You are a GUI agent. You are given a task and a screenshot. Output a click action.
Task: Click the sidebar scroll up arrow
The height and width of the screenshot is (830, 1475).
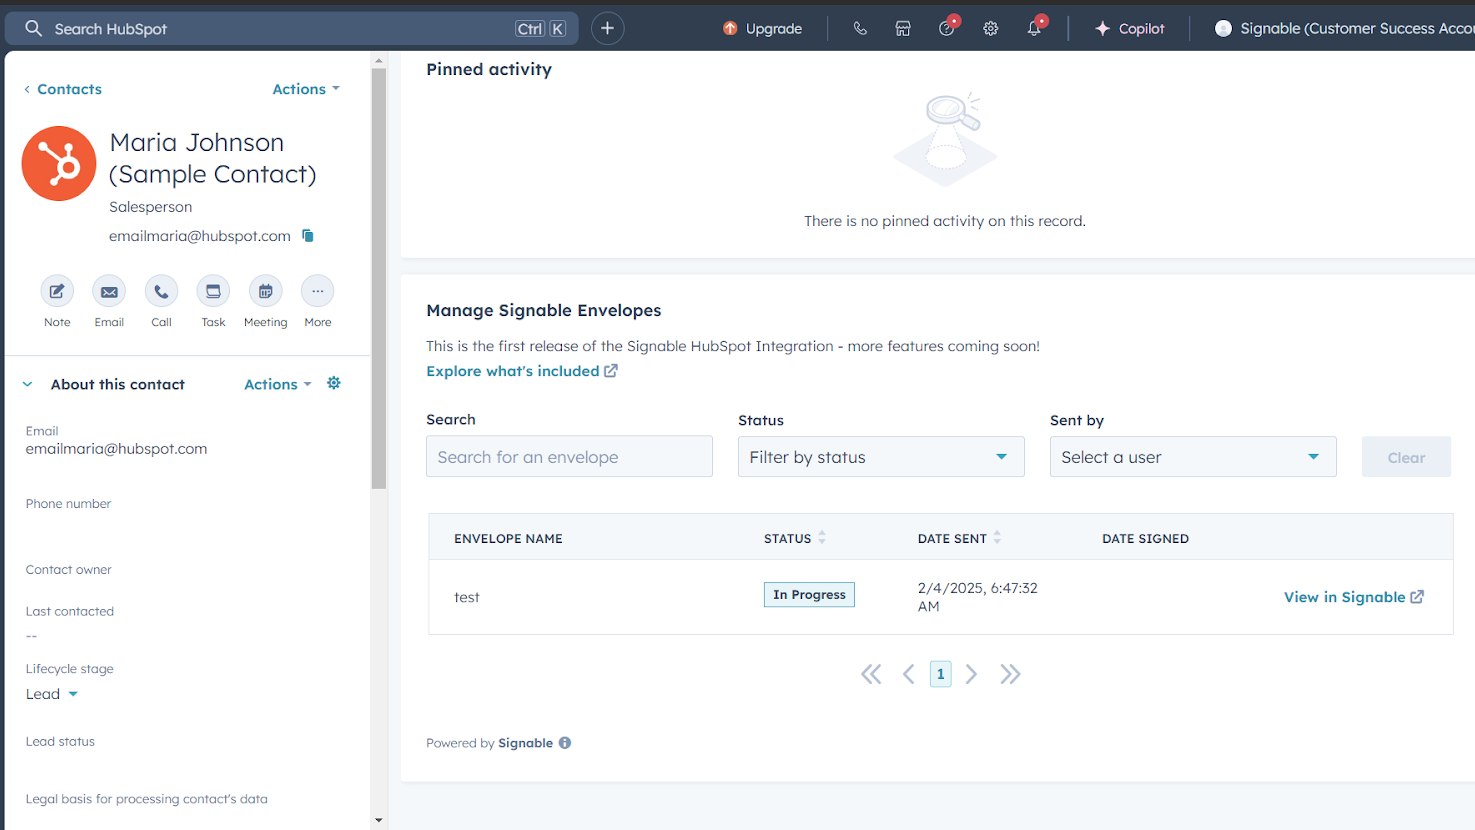click(x=379, y=61)
